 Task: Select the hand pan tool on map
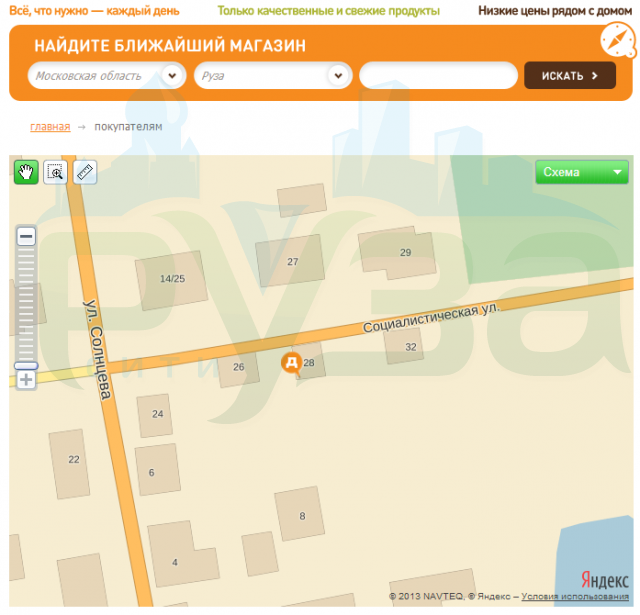(x=26, y=172)
